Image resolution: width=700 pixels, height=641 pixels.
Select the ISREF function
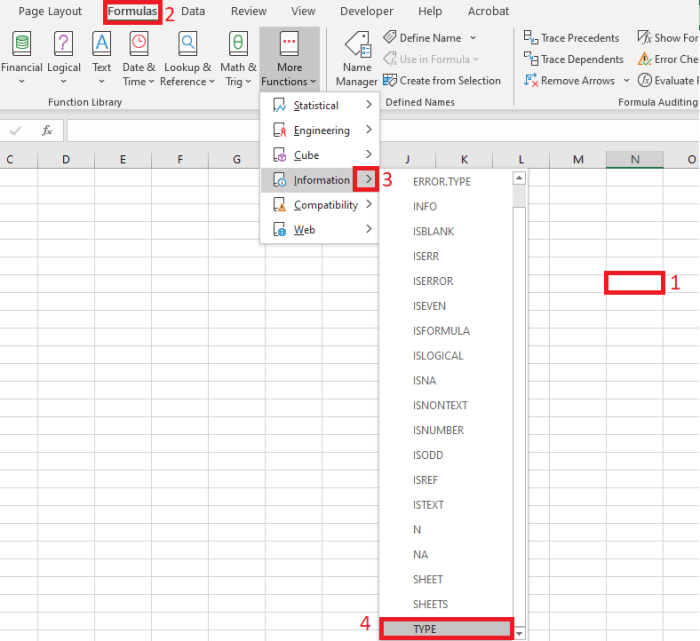446,480
